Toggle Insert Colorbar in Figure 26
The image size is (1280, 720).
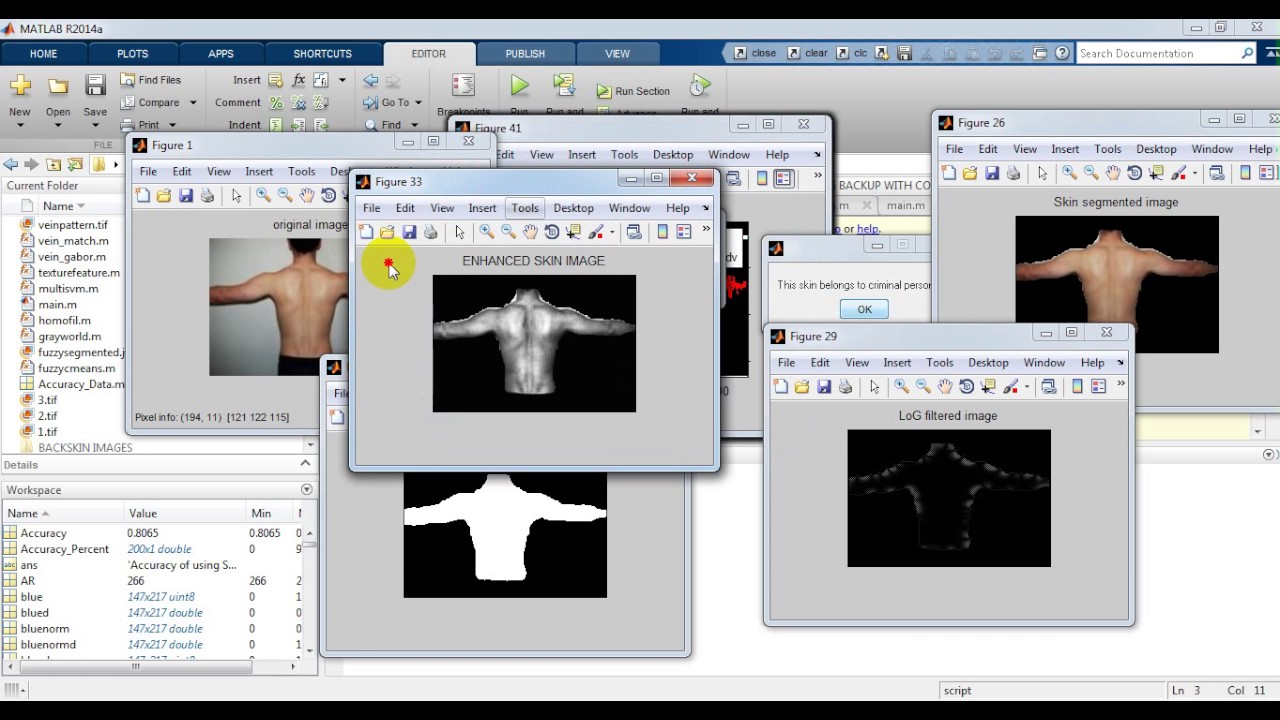(x=1245, y=173)
